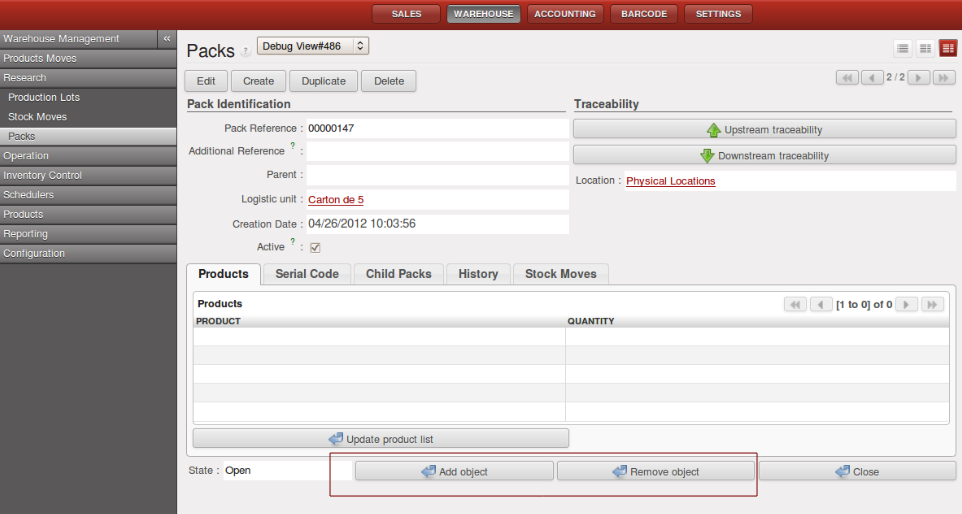The width and height of the screenshot is (962, 514).
Task: Expand the Operation menu section
Action: [x=26, y=156]
